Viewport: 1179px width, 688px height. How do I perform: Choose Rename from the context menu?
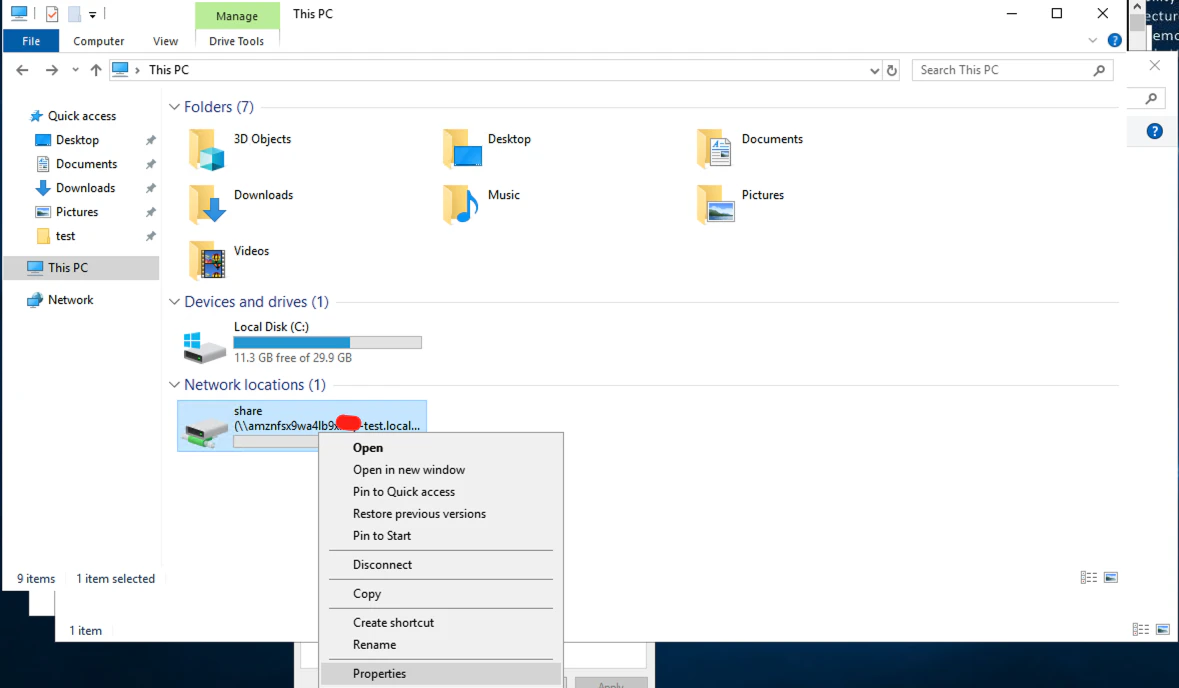[x=374, y=645]
